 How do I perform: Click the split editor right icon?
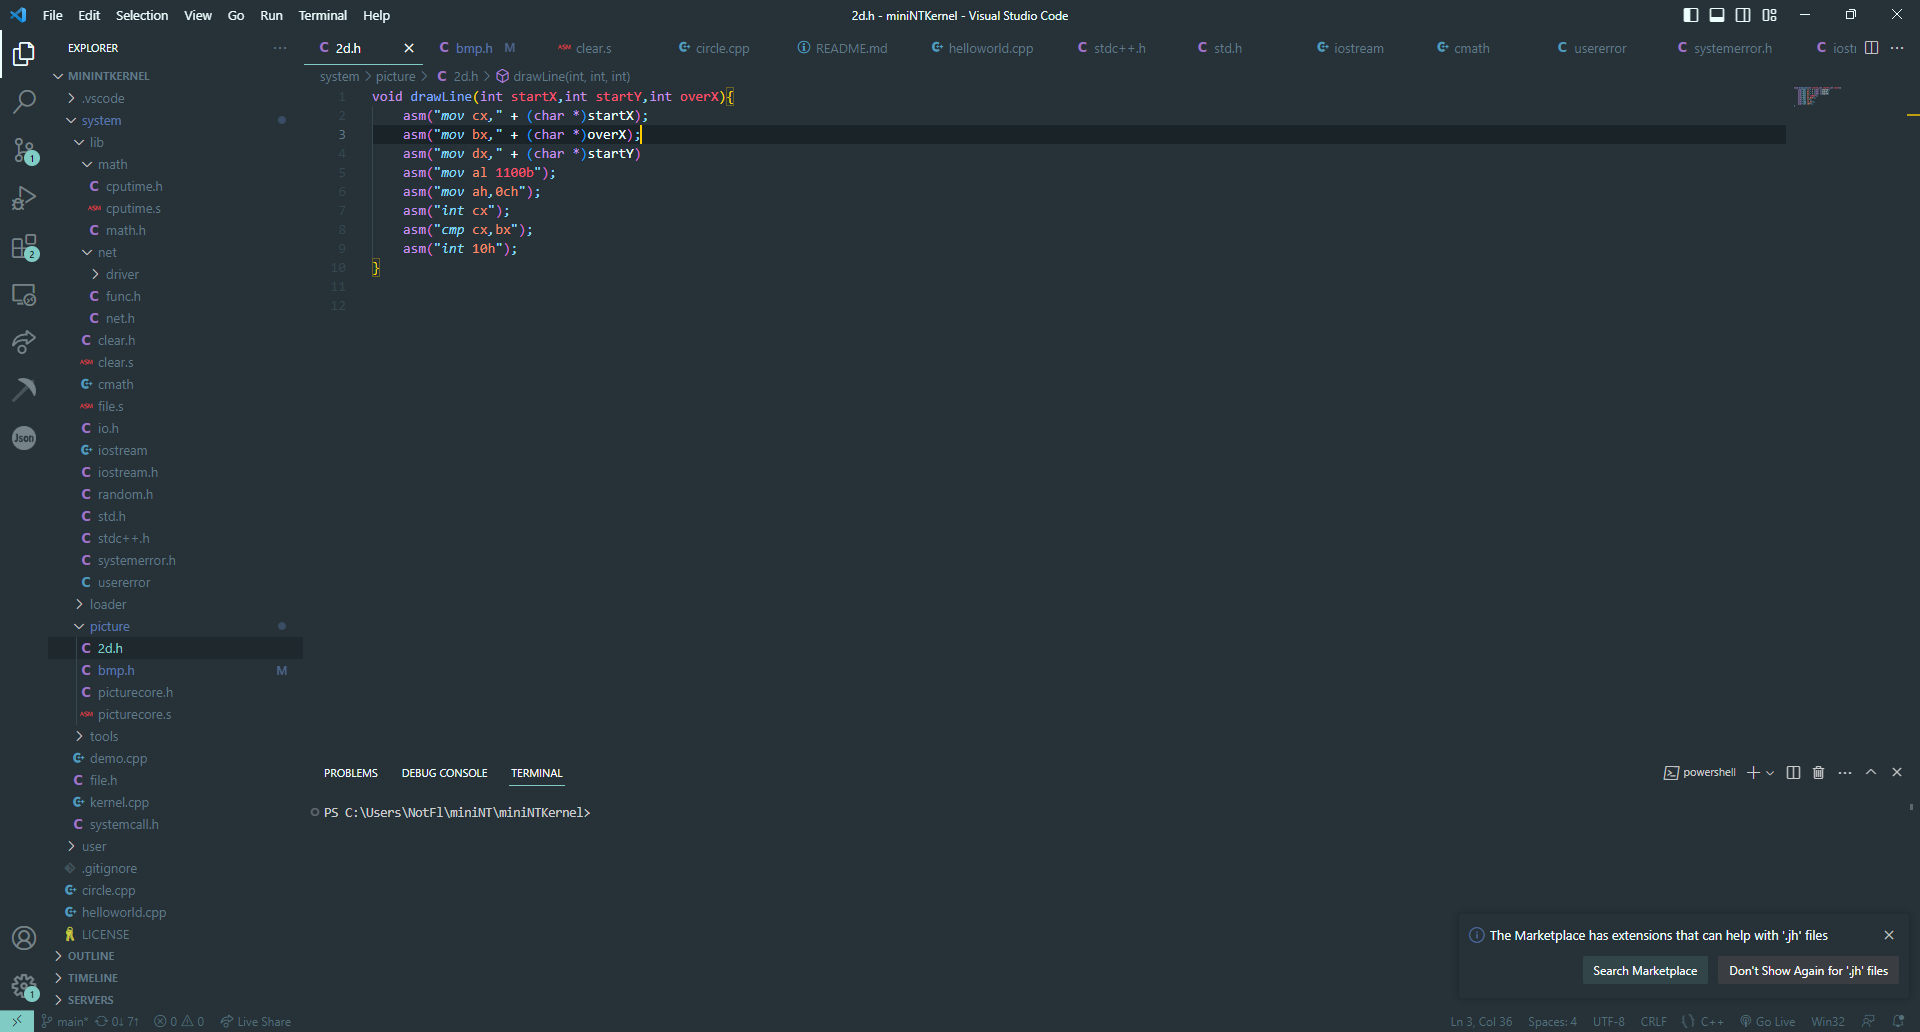point(1871,48)
